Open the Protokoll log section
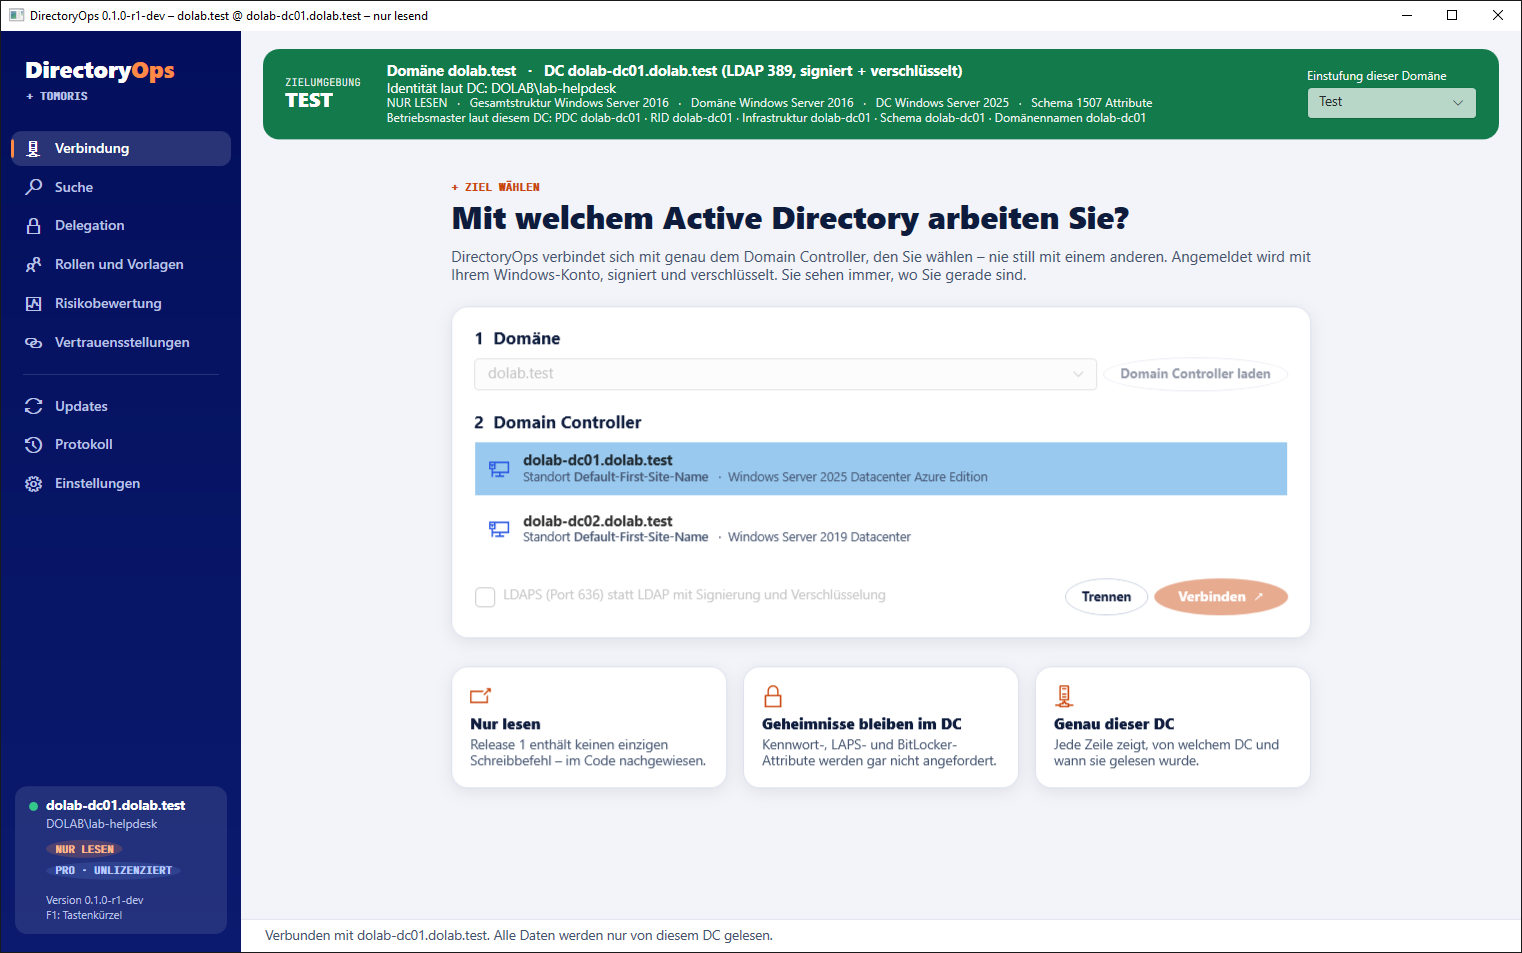The width and height of the screenshot is (1522, 953). (x=121, y=445)
